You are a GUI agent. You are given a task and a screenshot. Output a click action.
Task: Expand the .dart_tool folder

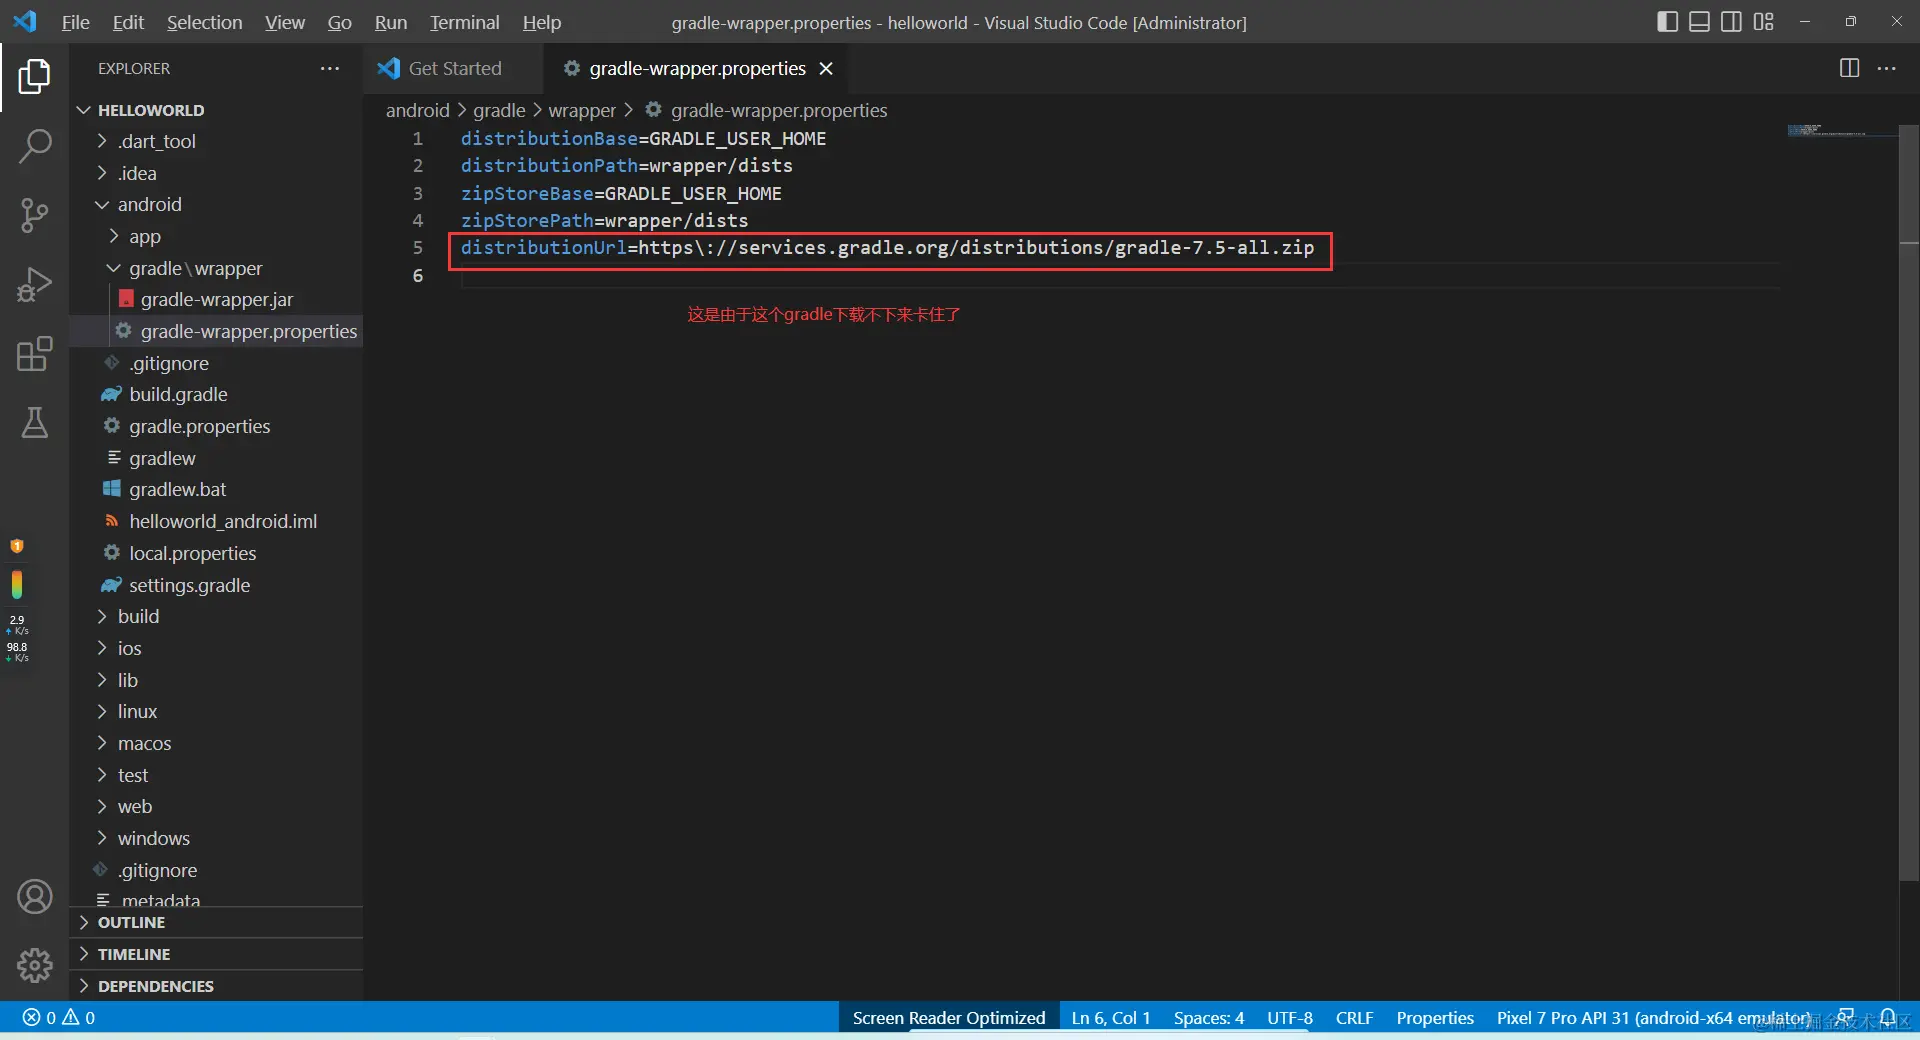point(156,141)
